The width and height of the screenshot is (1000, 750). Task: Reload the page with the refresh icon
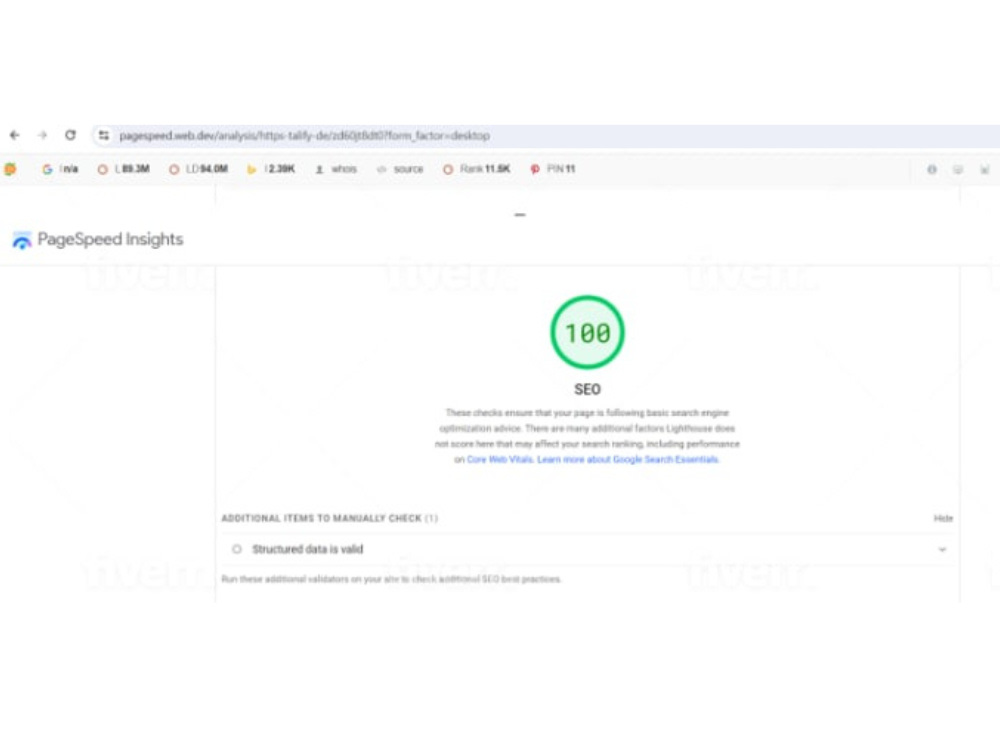(70, 135)
